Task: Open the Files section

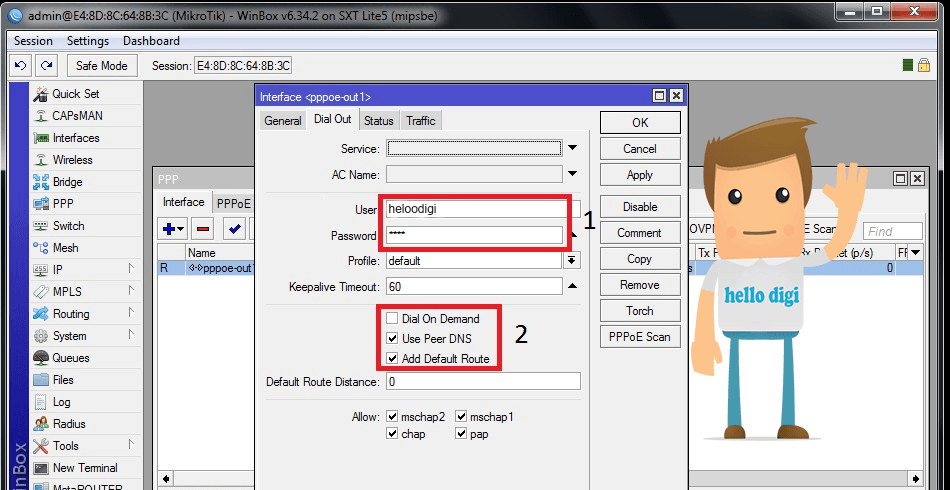Action: click(63, 380)
